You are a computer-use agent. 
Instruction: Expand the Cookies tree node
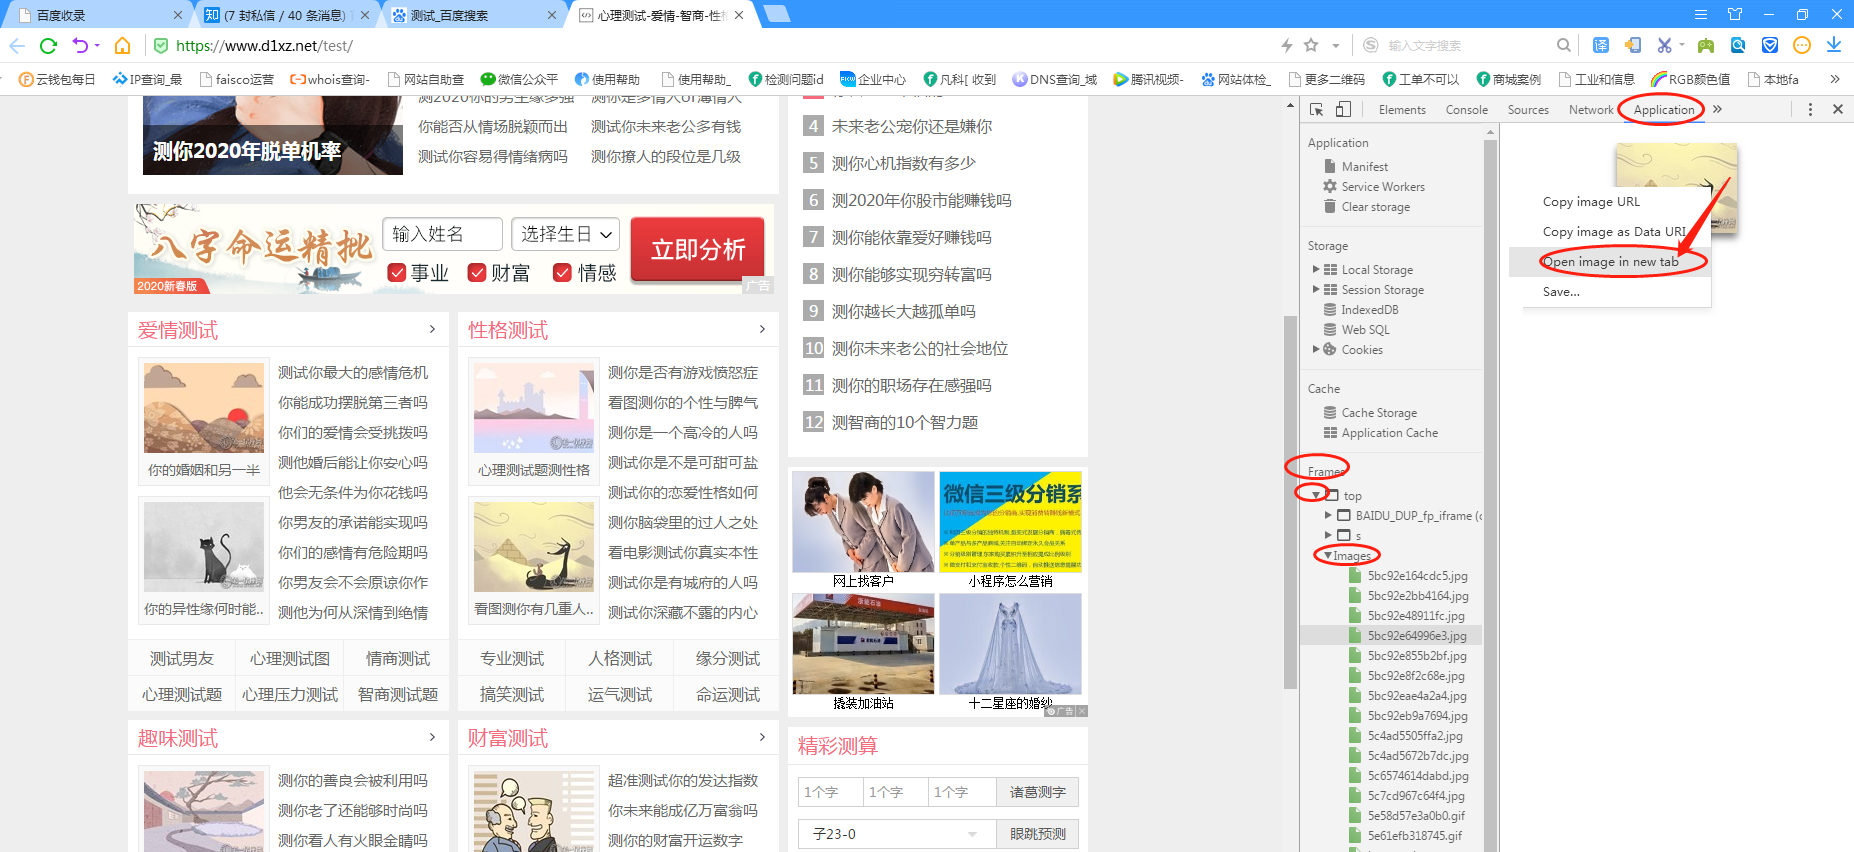click(x=1316, y=350)
